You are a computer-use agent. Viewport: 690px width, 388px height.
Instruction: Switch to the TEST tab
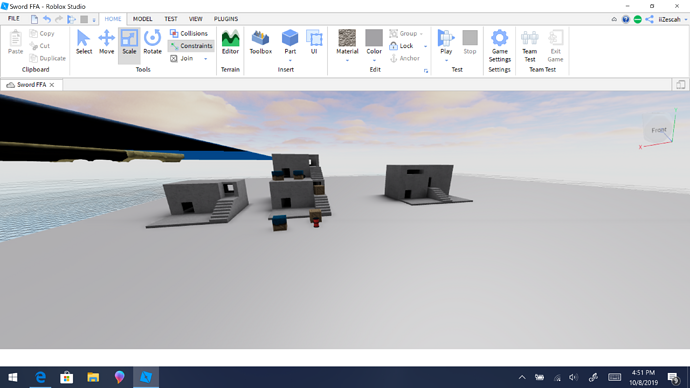tap(171, 19)
